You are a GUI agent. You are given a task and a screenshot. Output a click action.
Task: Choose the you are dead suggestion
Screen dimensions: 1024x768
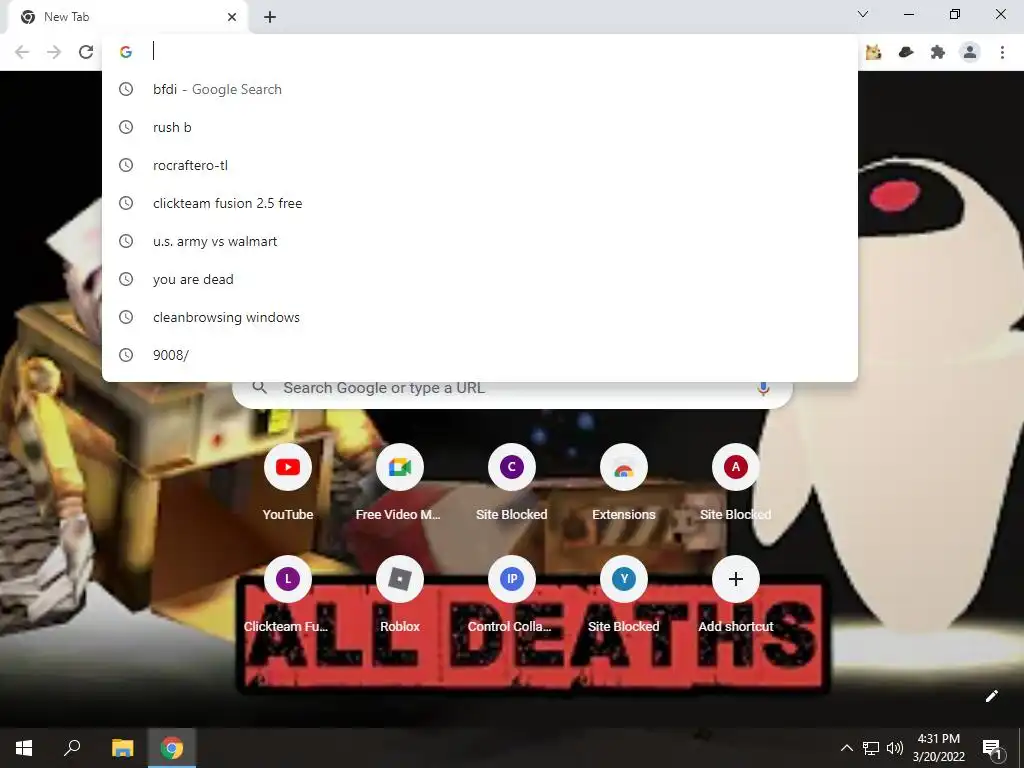[x=480, y=280]
